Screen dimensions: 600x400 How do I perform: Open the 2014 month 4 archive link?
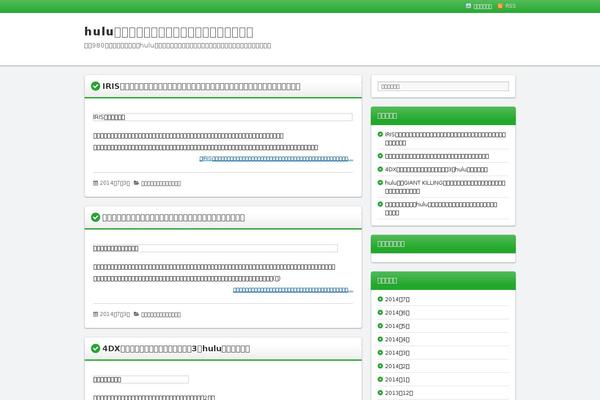pos(397,340)
